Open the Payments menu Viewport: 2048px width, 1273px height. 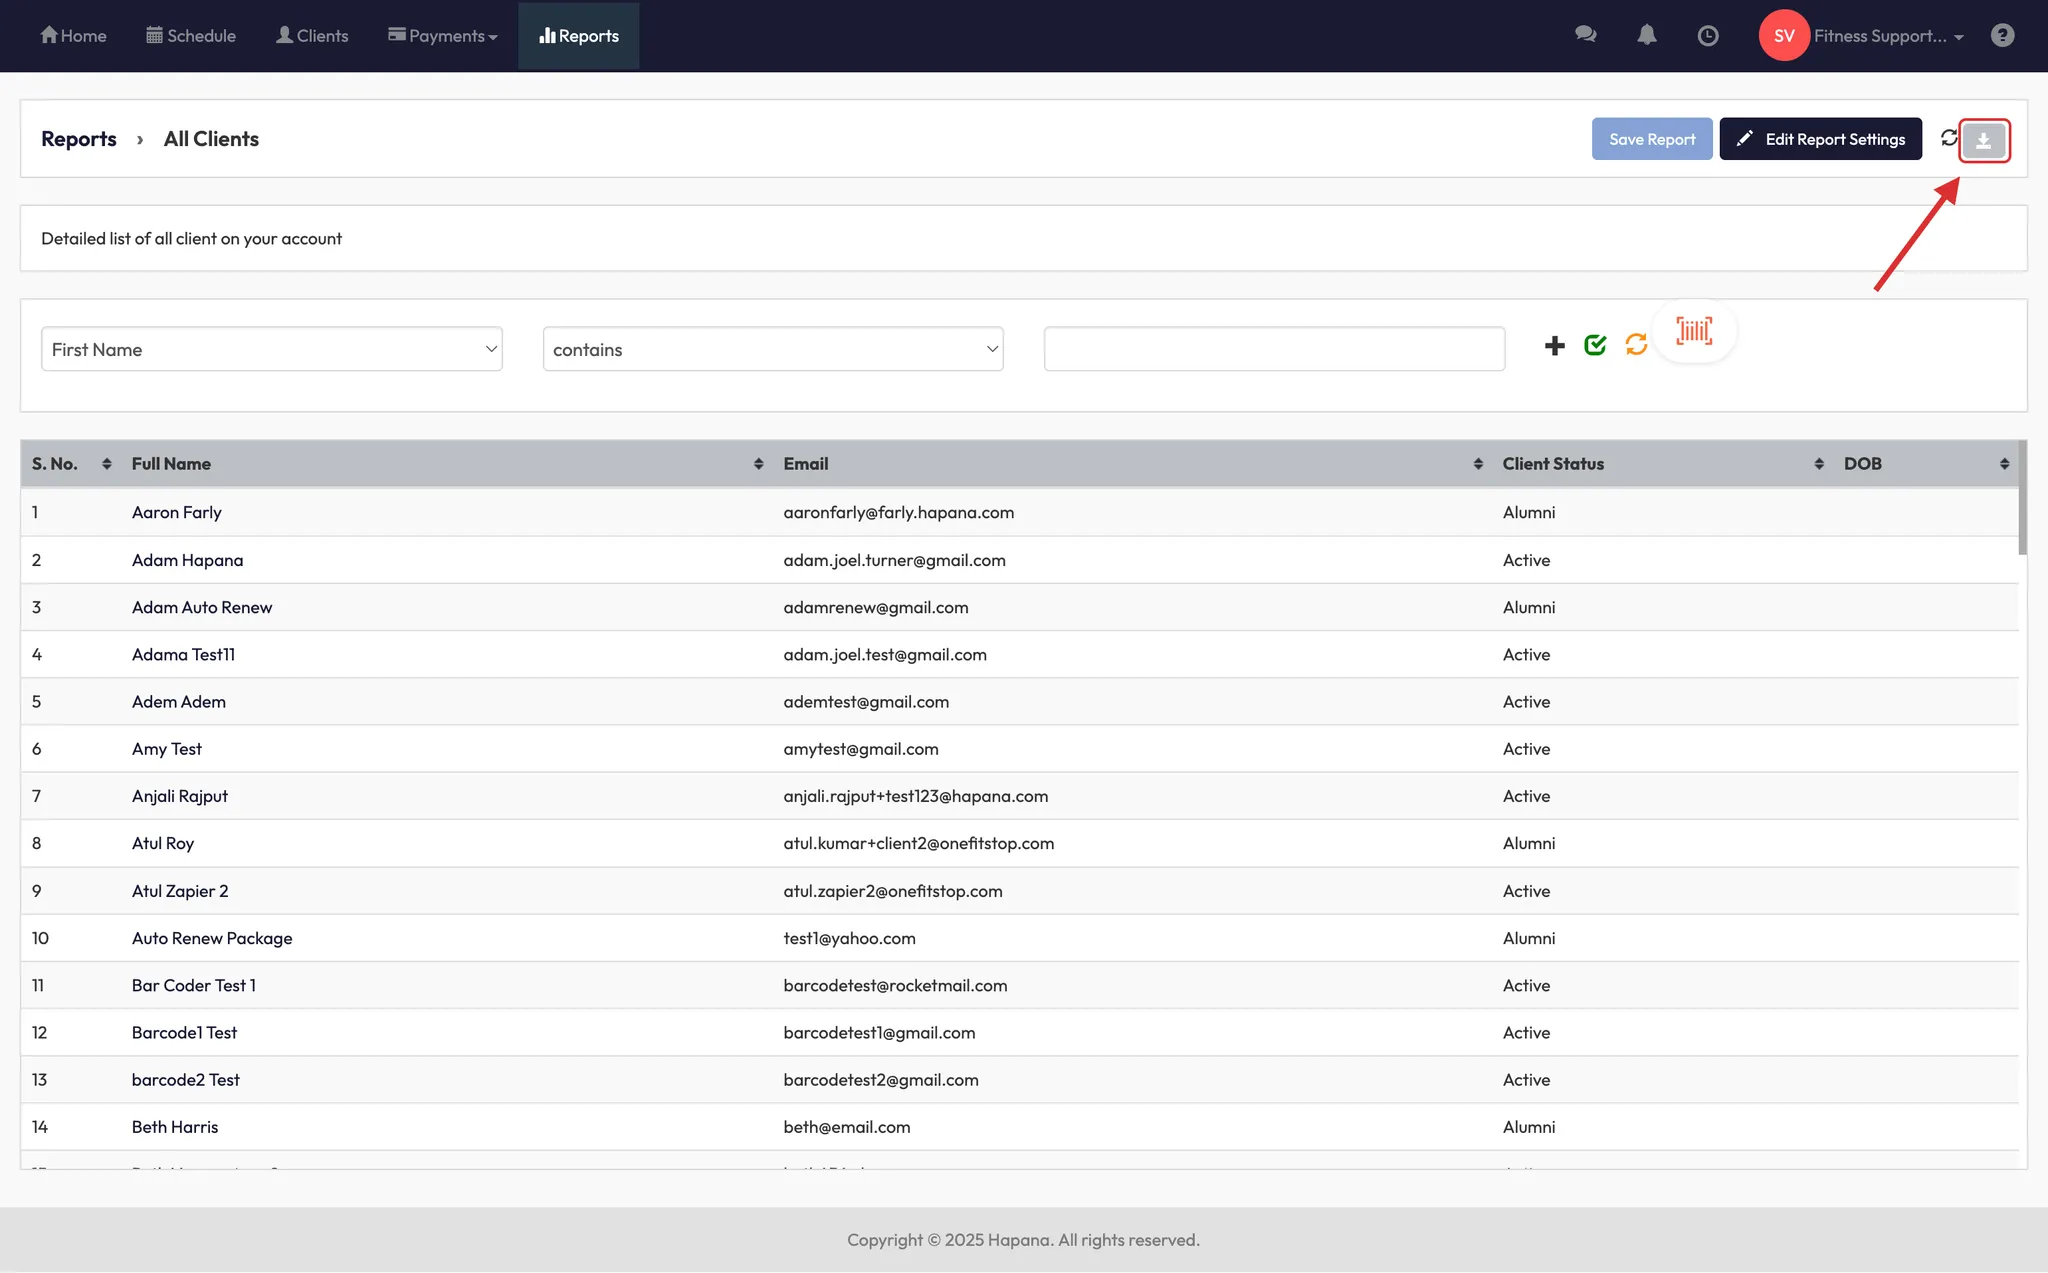point(443,36)
